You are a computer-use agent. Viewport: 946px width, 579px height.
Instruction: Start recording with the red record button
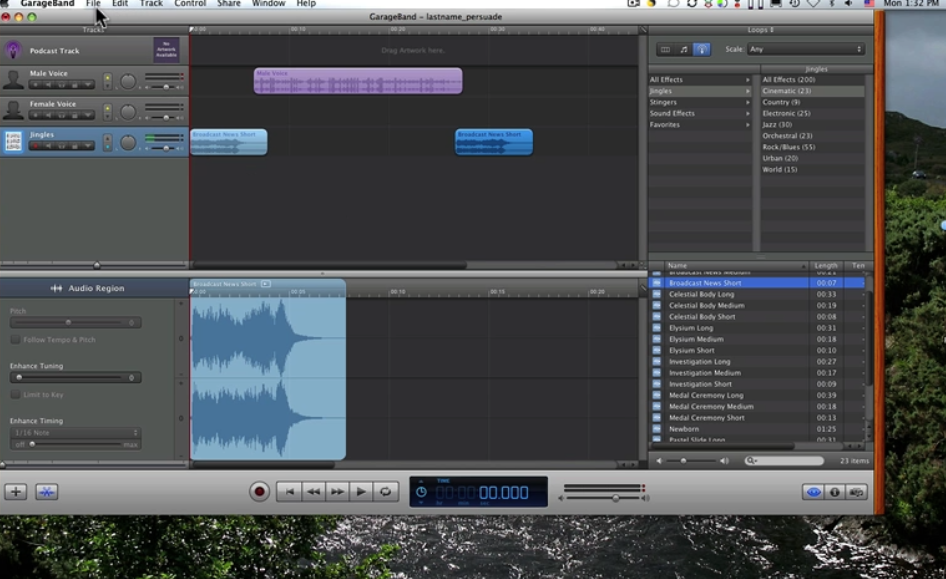point(259,492)
